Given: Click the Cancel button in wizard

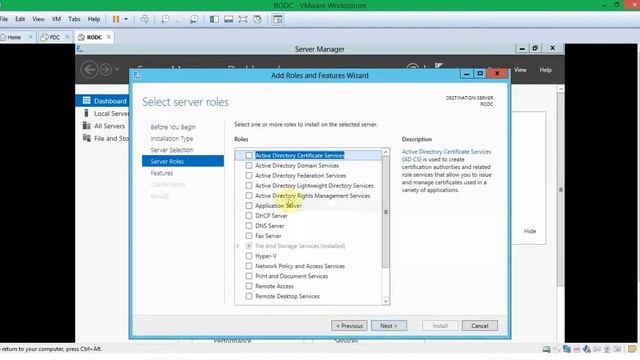Looking at the screenshot, I should (x=480, y=326).
